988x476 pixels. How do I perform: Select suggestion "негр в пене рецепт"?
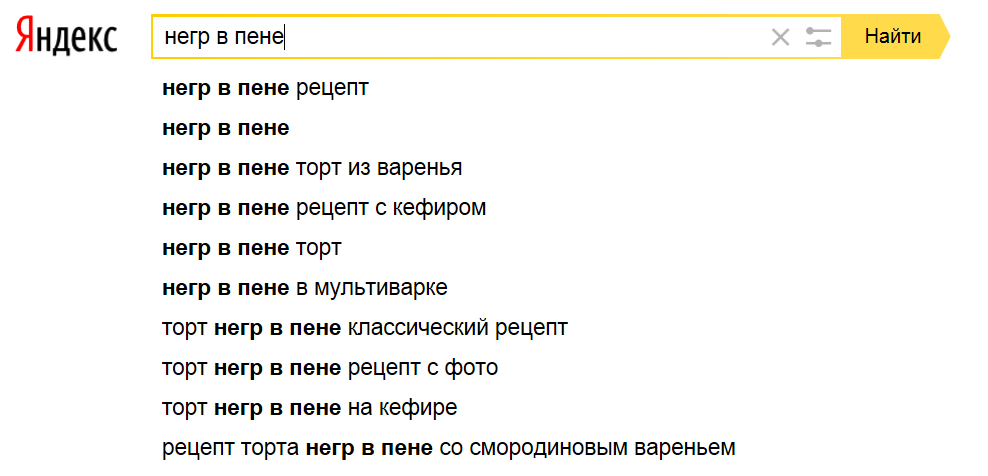coord(265,88)
